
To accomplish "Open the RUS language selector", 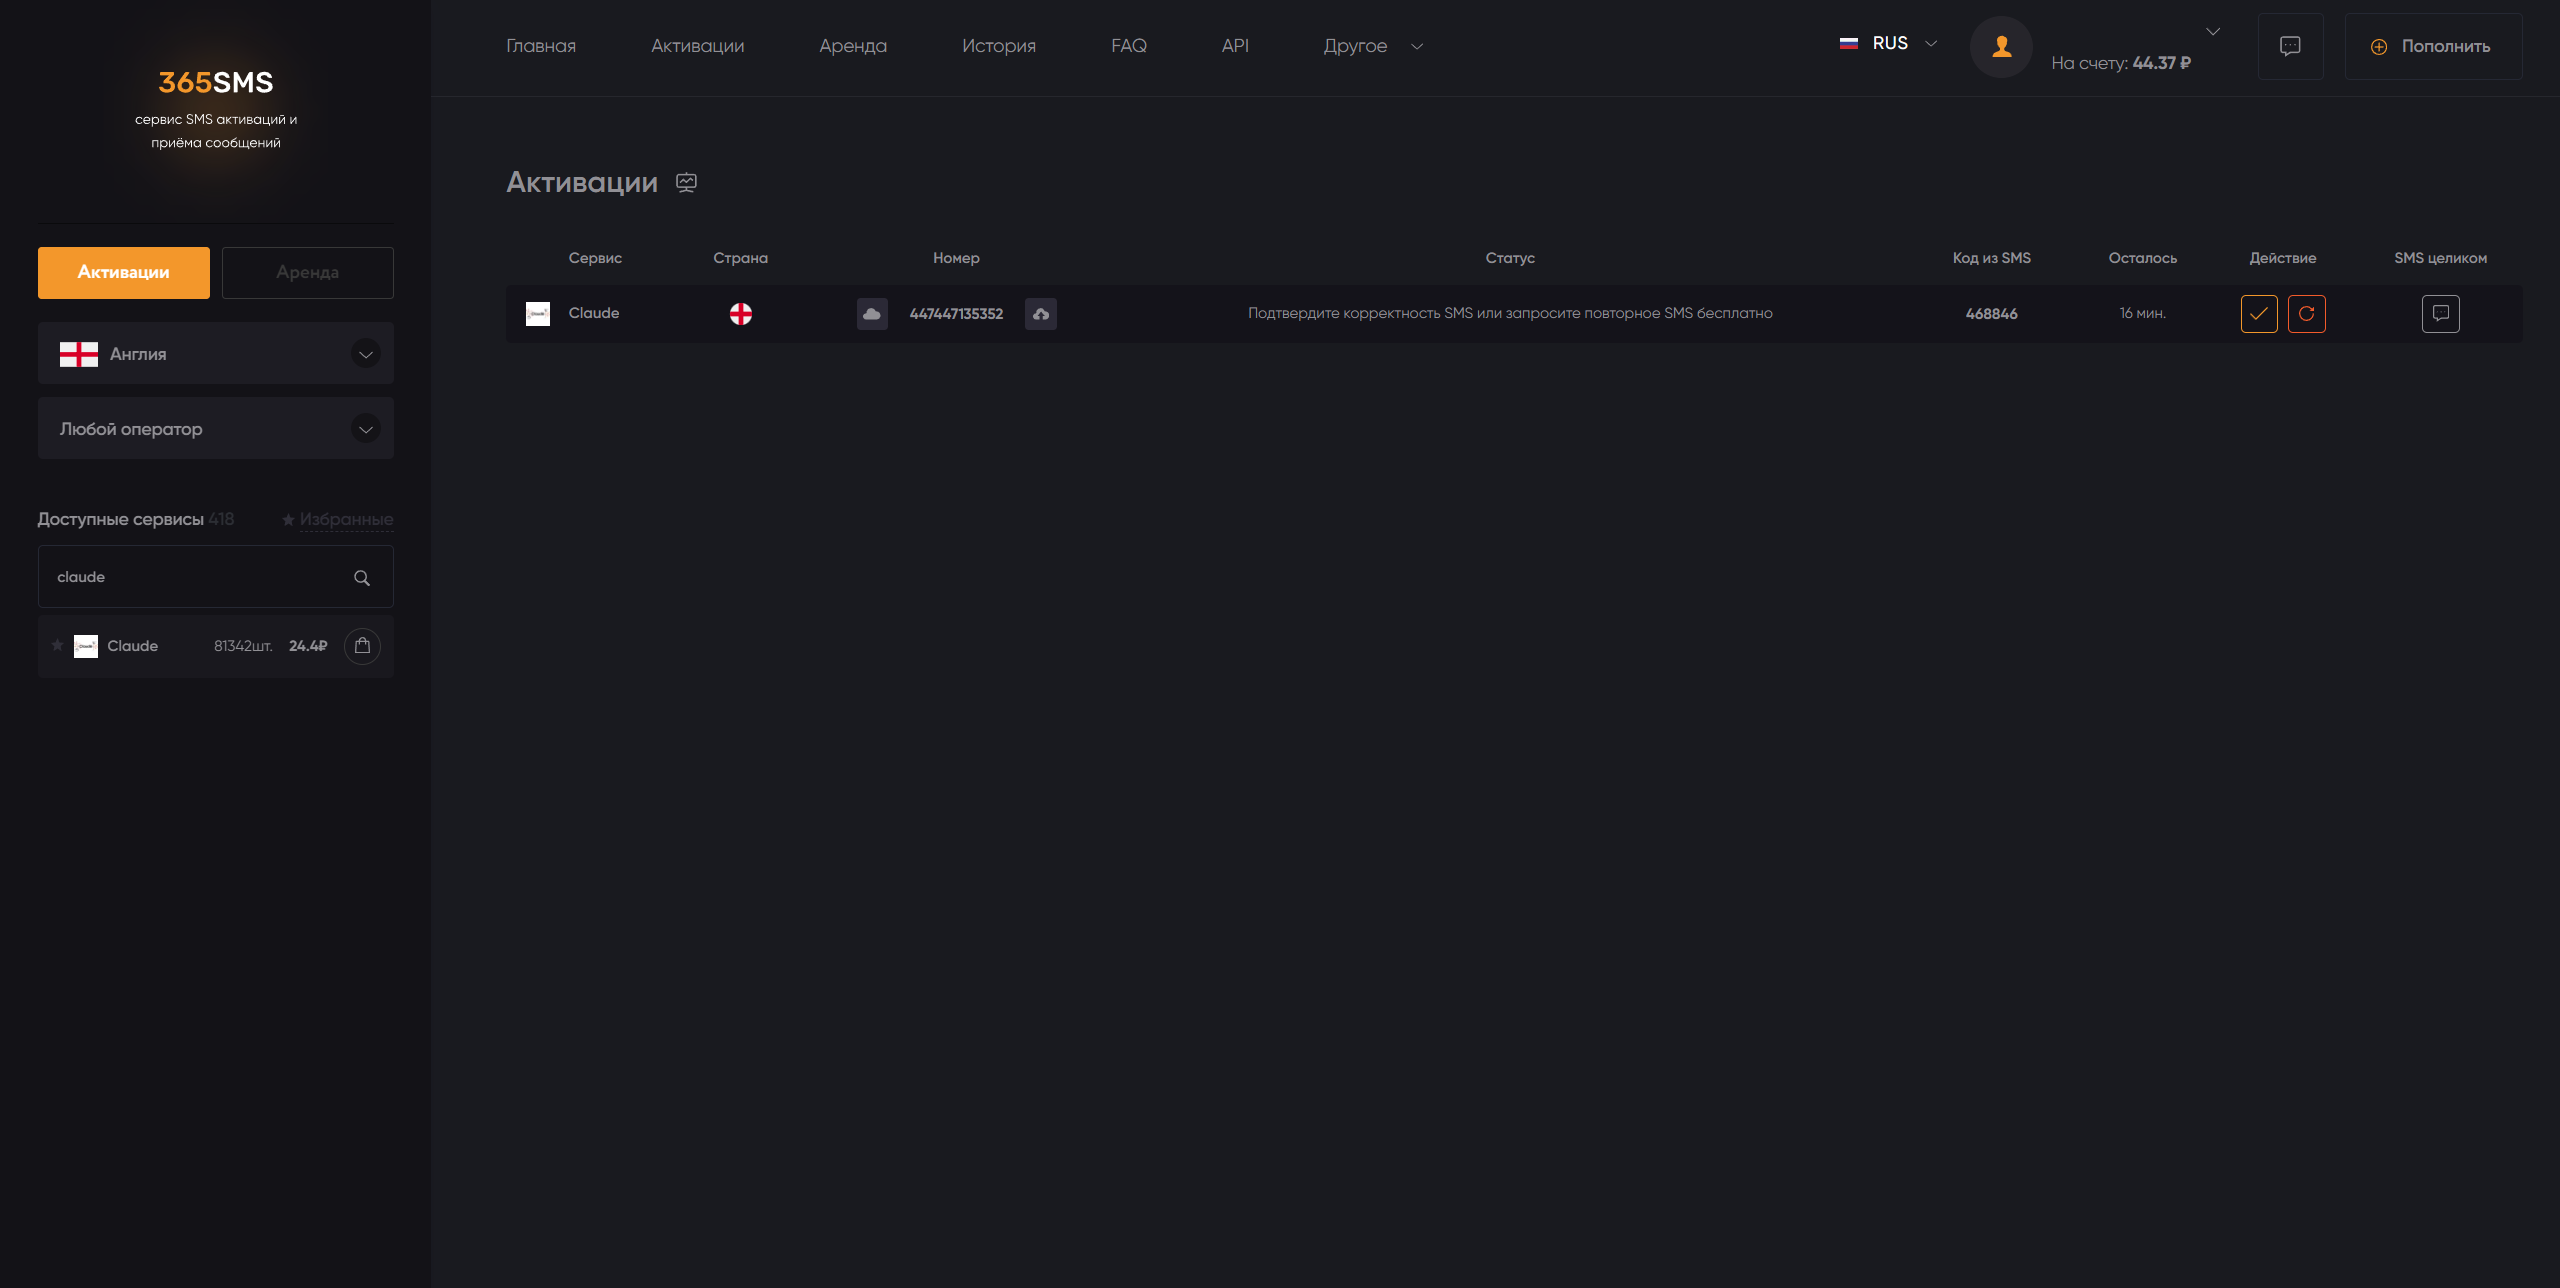I will (1888, 44).
